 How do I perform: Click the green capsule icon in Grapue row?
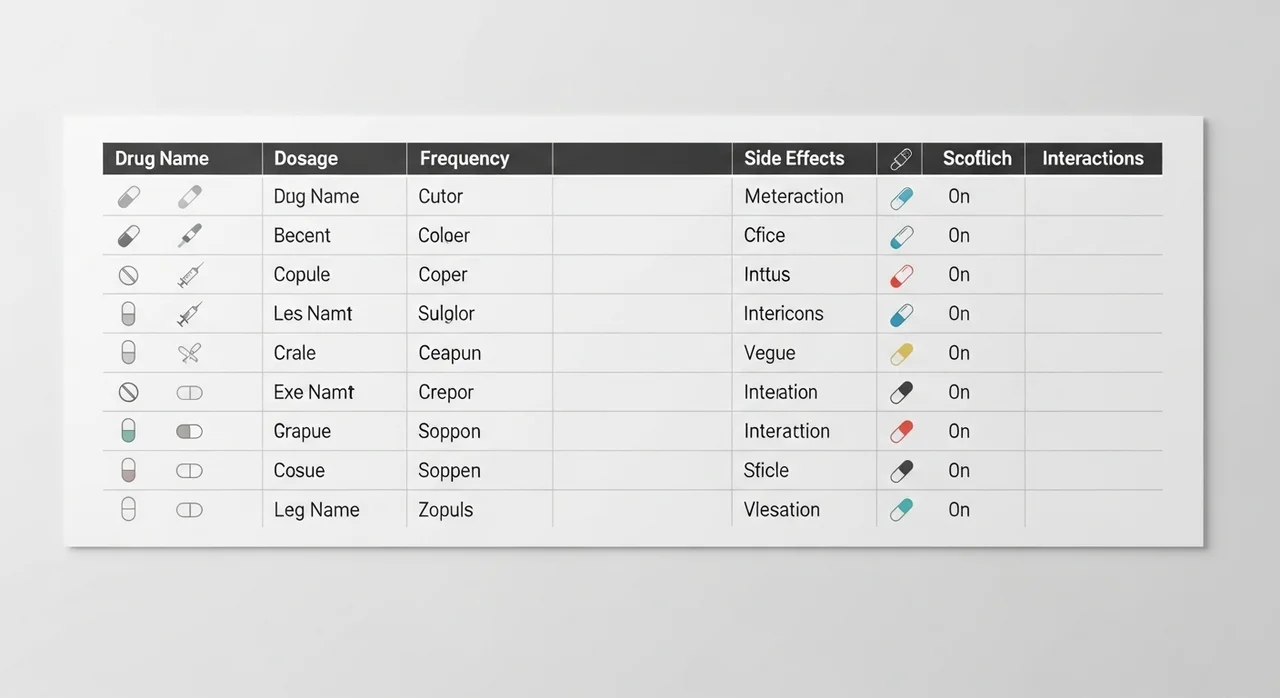coord(128,431)
